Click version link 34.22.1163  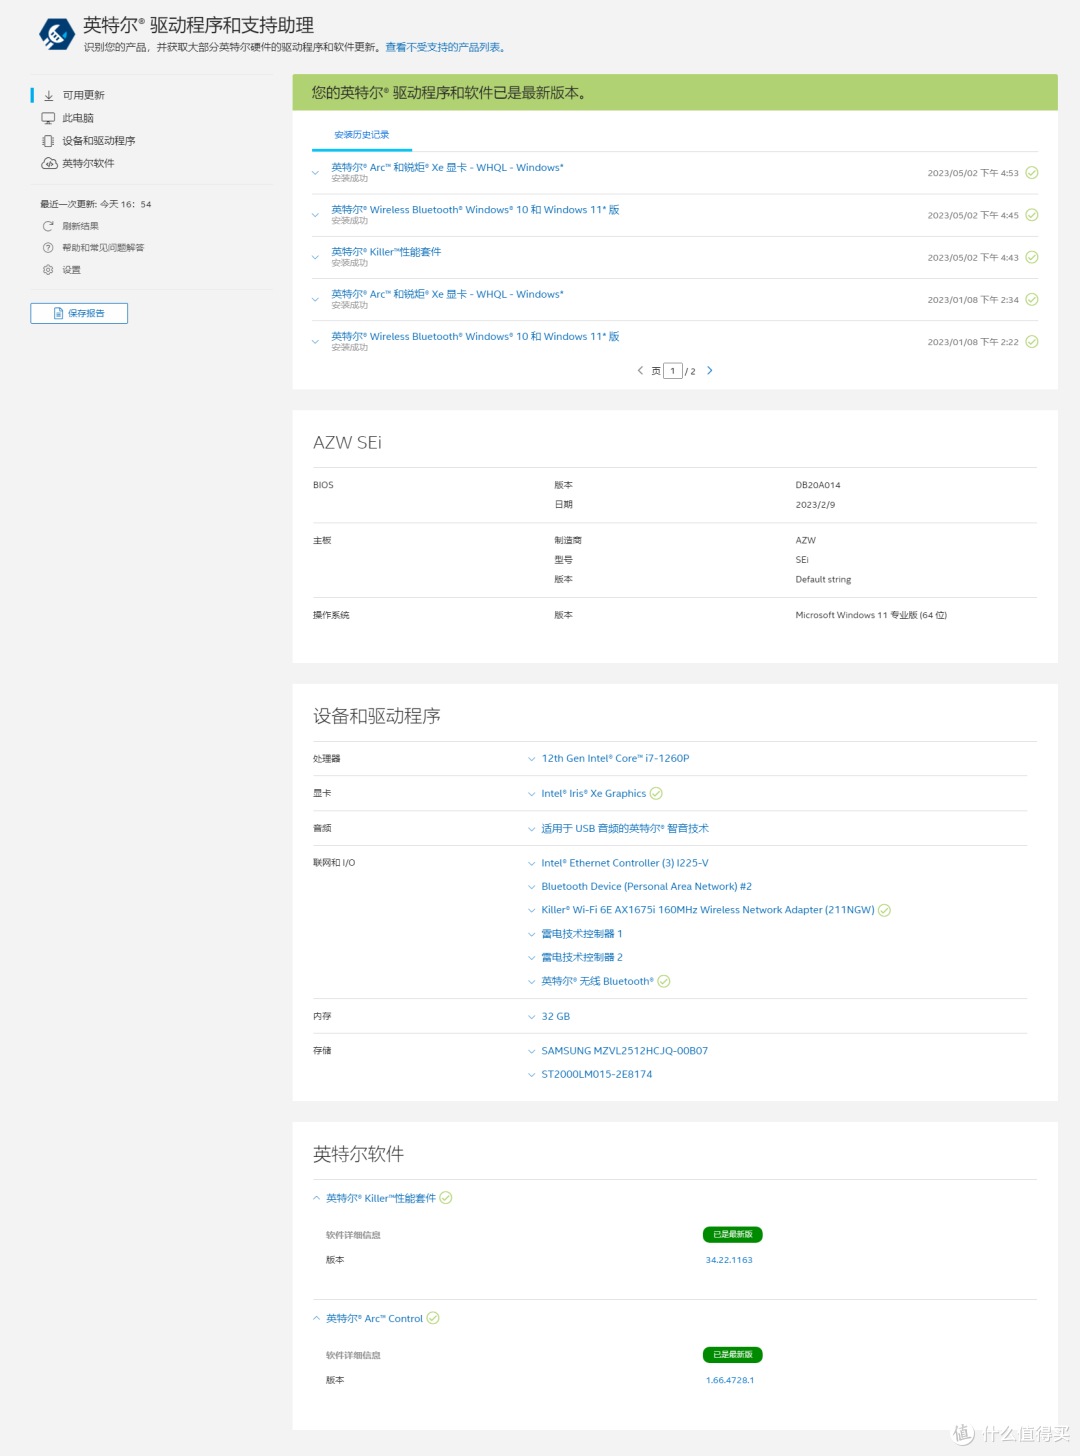coord(729,1260)
